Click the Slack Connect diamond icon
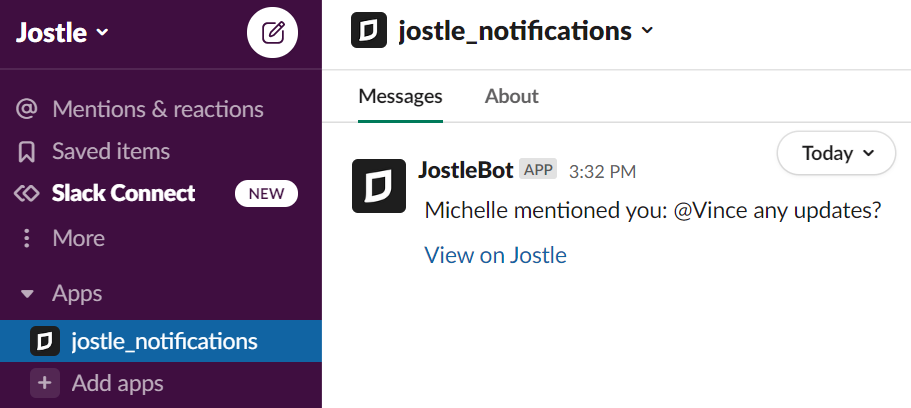Screen dimensions: 911x408 26,194
